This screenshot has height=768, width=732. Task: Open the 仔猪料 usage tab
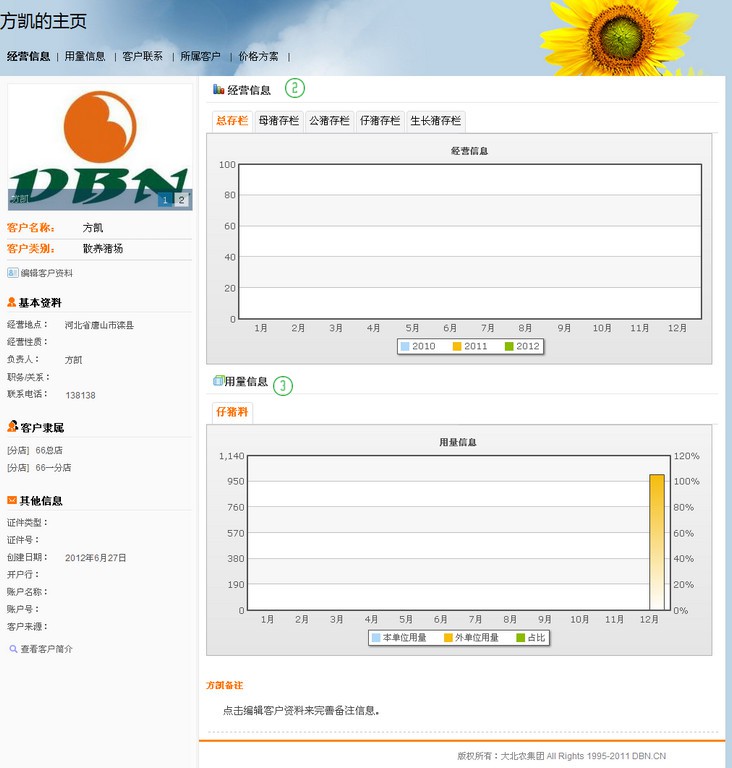coord(232,412)
